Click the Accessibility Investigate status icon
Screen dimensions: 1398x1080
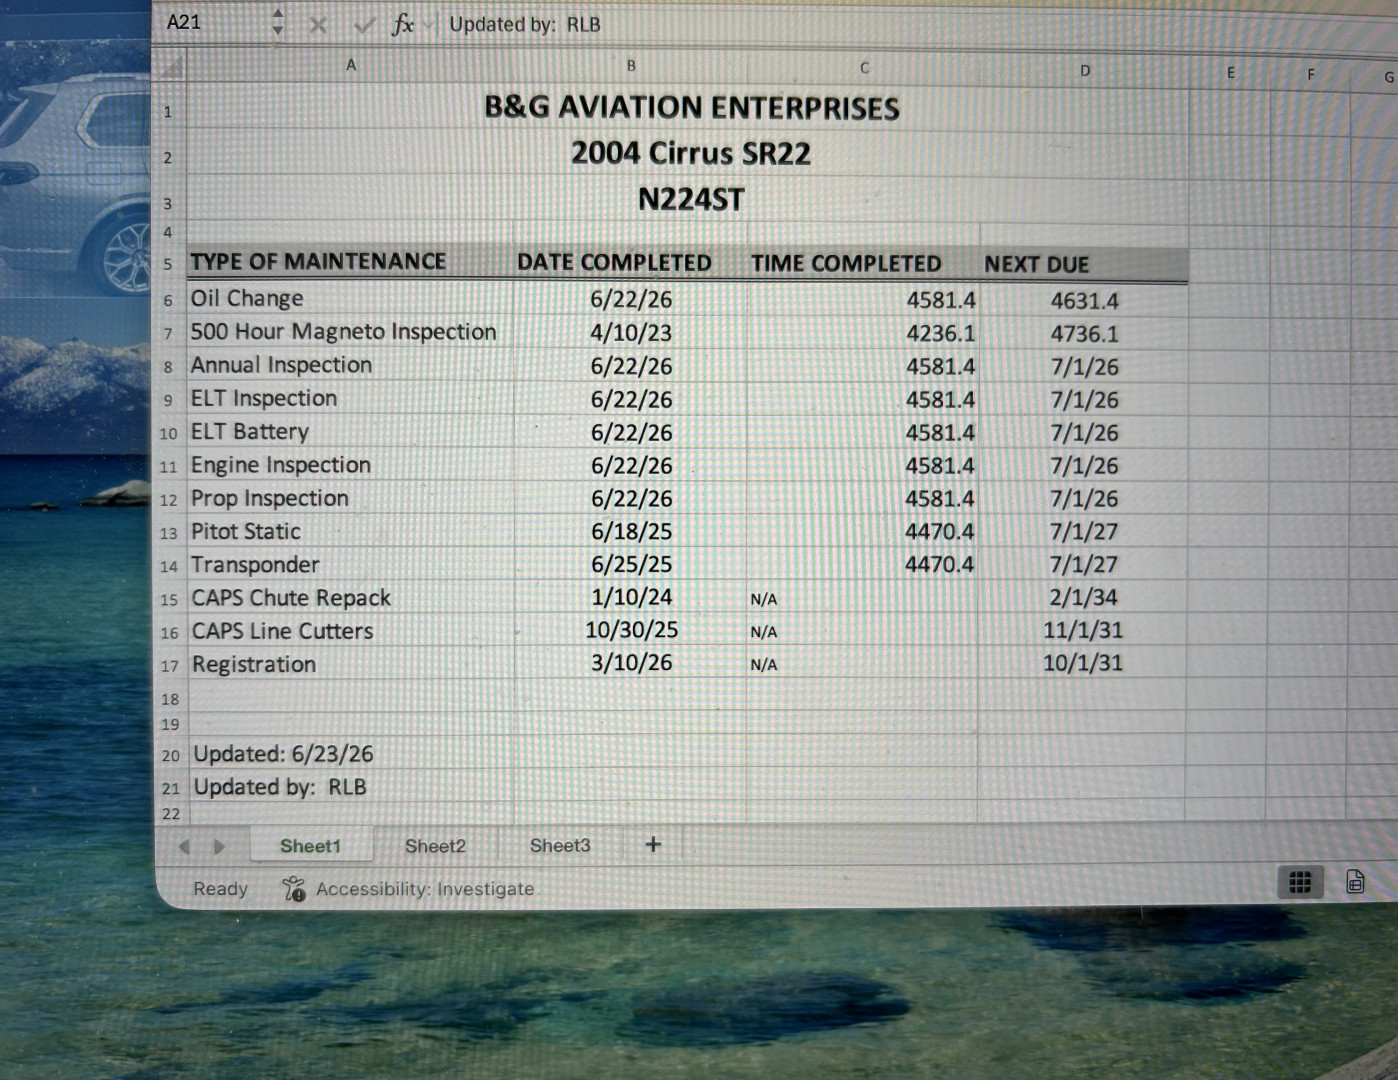coord(294,888)
